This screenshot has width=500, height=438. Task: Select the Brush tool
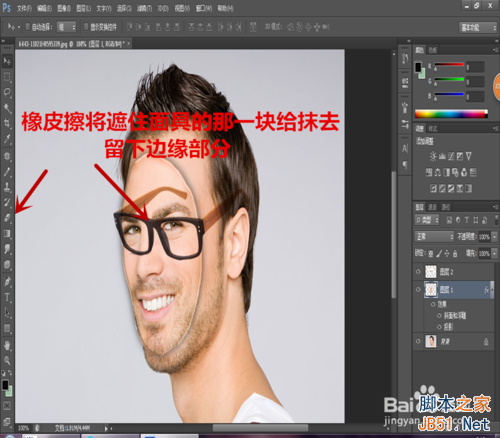click(7, 172)
